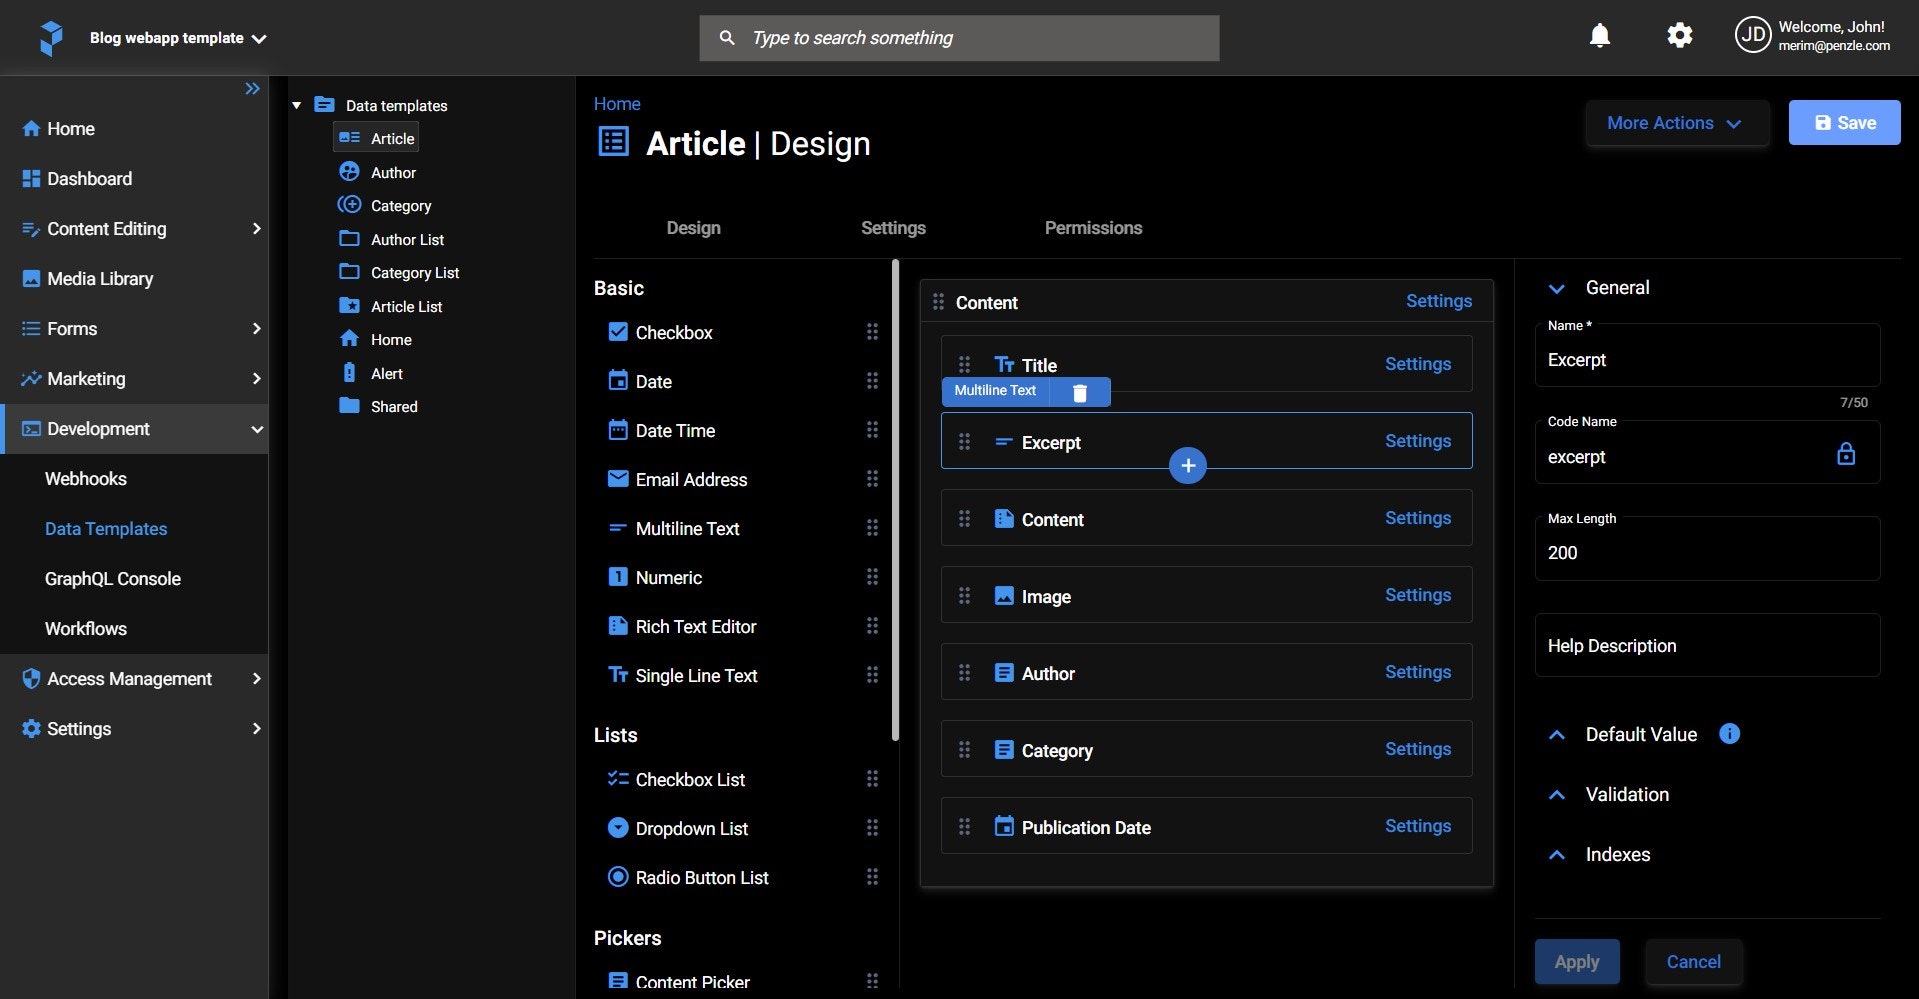Image resolution: width=1919 pixels, height=999 pixels.
Task: Open Settings for Author field
Action: tap(1418, 672)
